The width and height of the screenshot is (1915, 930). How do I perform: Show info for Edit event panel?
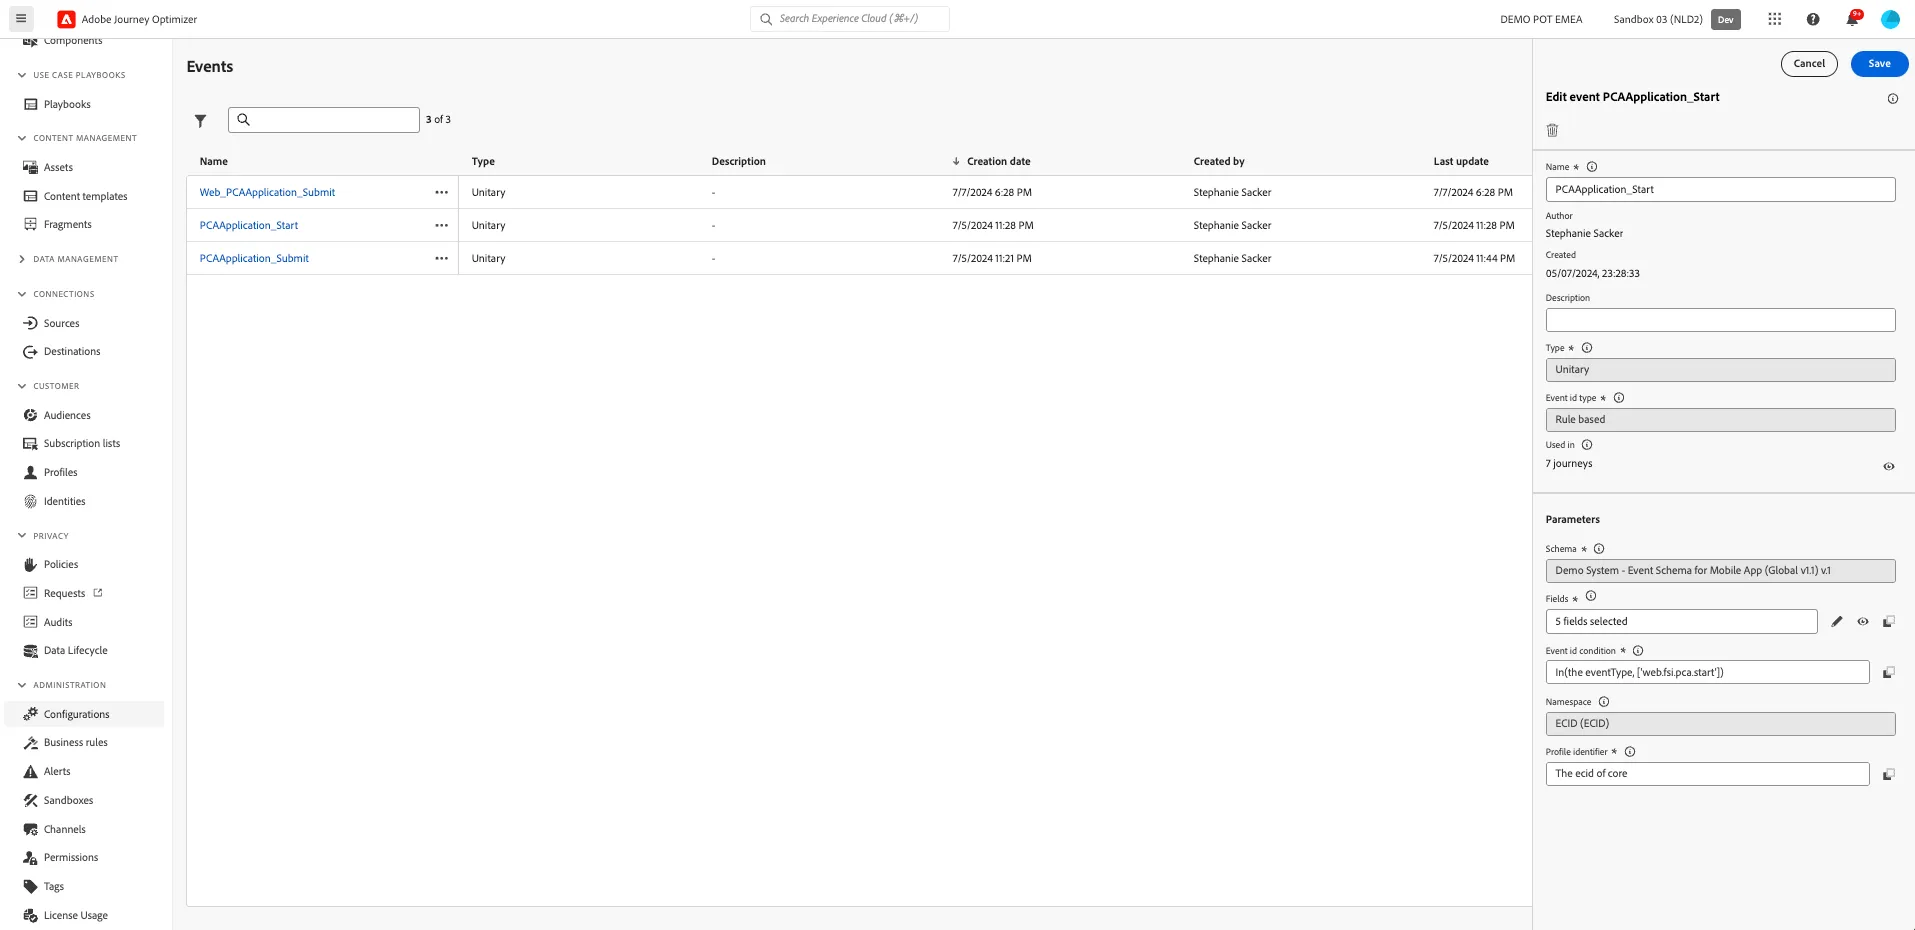(x=1892, y=99)
